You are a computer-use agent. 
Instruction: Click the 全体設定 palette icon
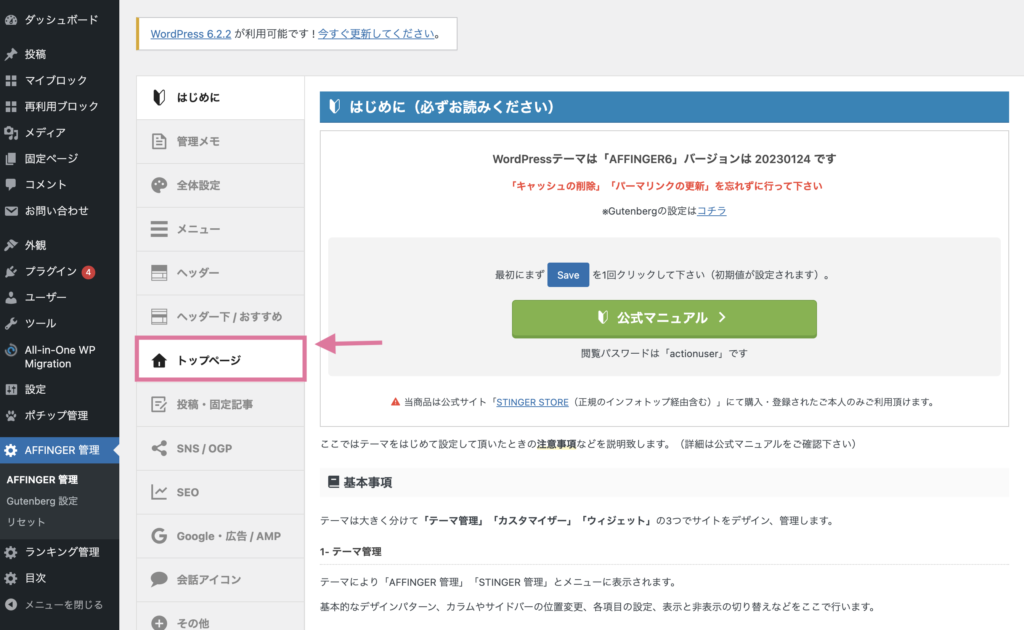click(x=159, y=185)
